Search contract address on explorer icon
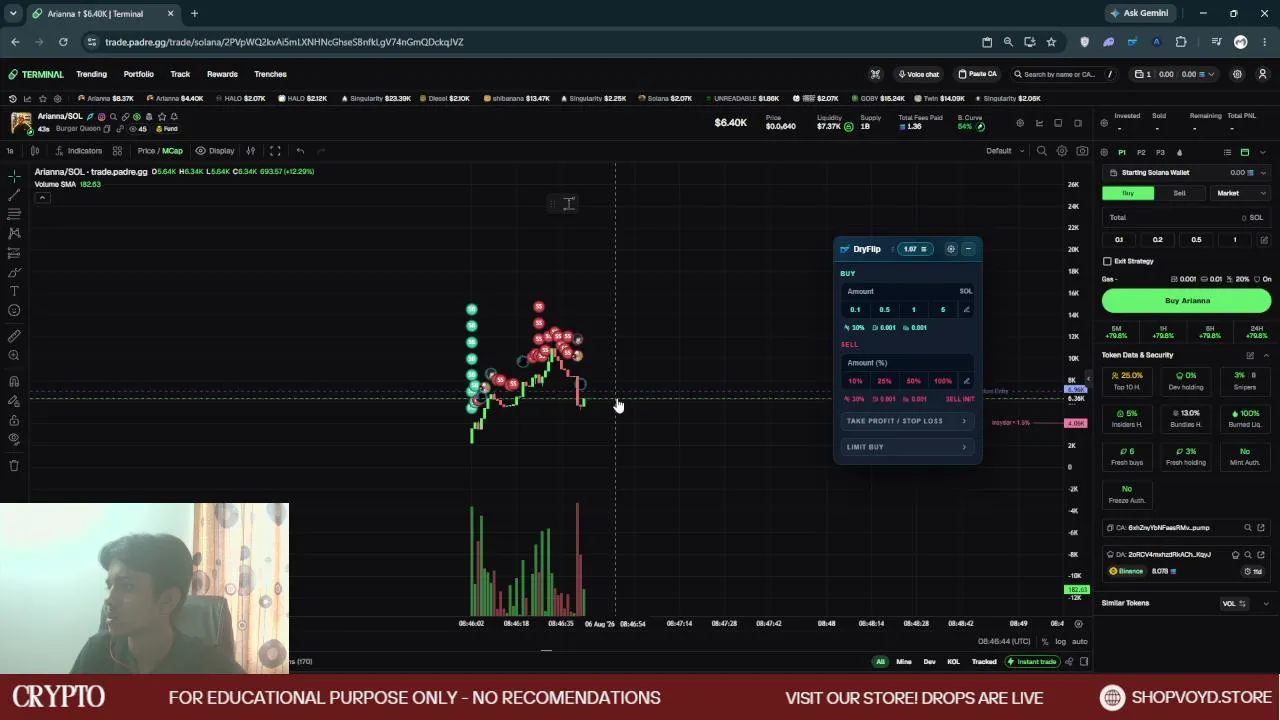This screenshot has height=720, width=1280. click(x=1247, y=528)
